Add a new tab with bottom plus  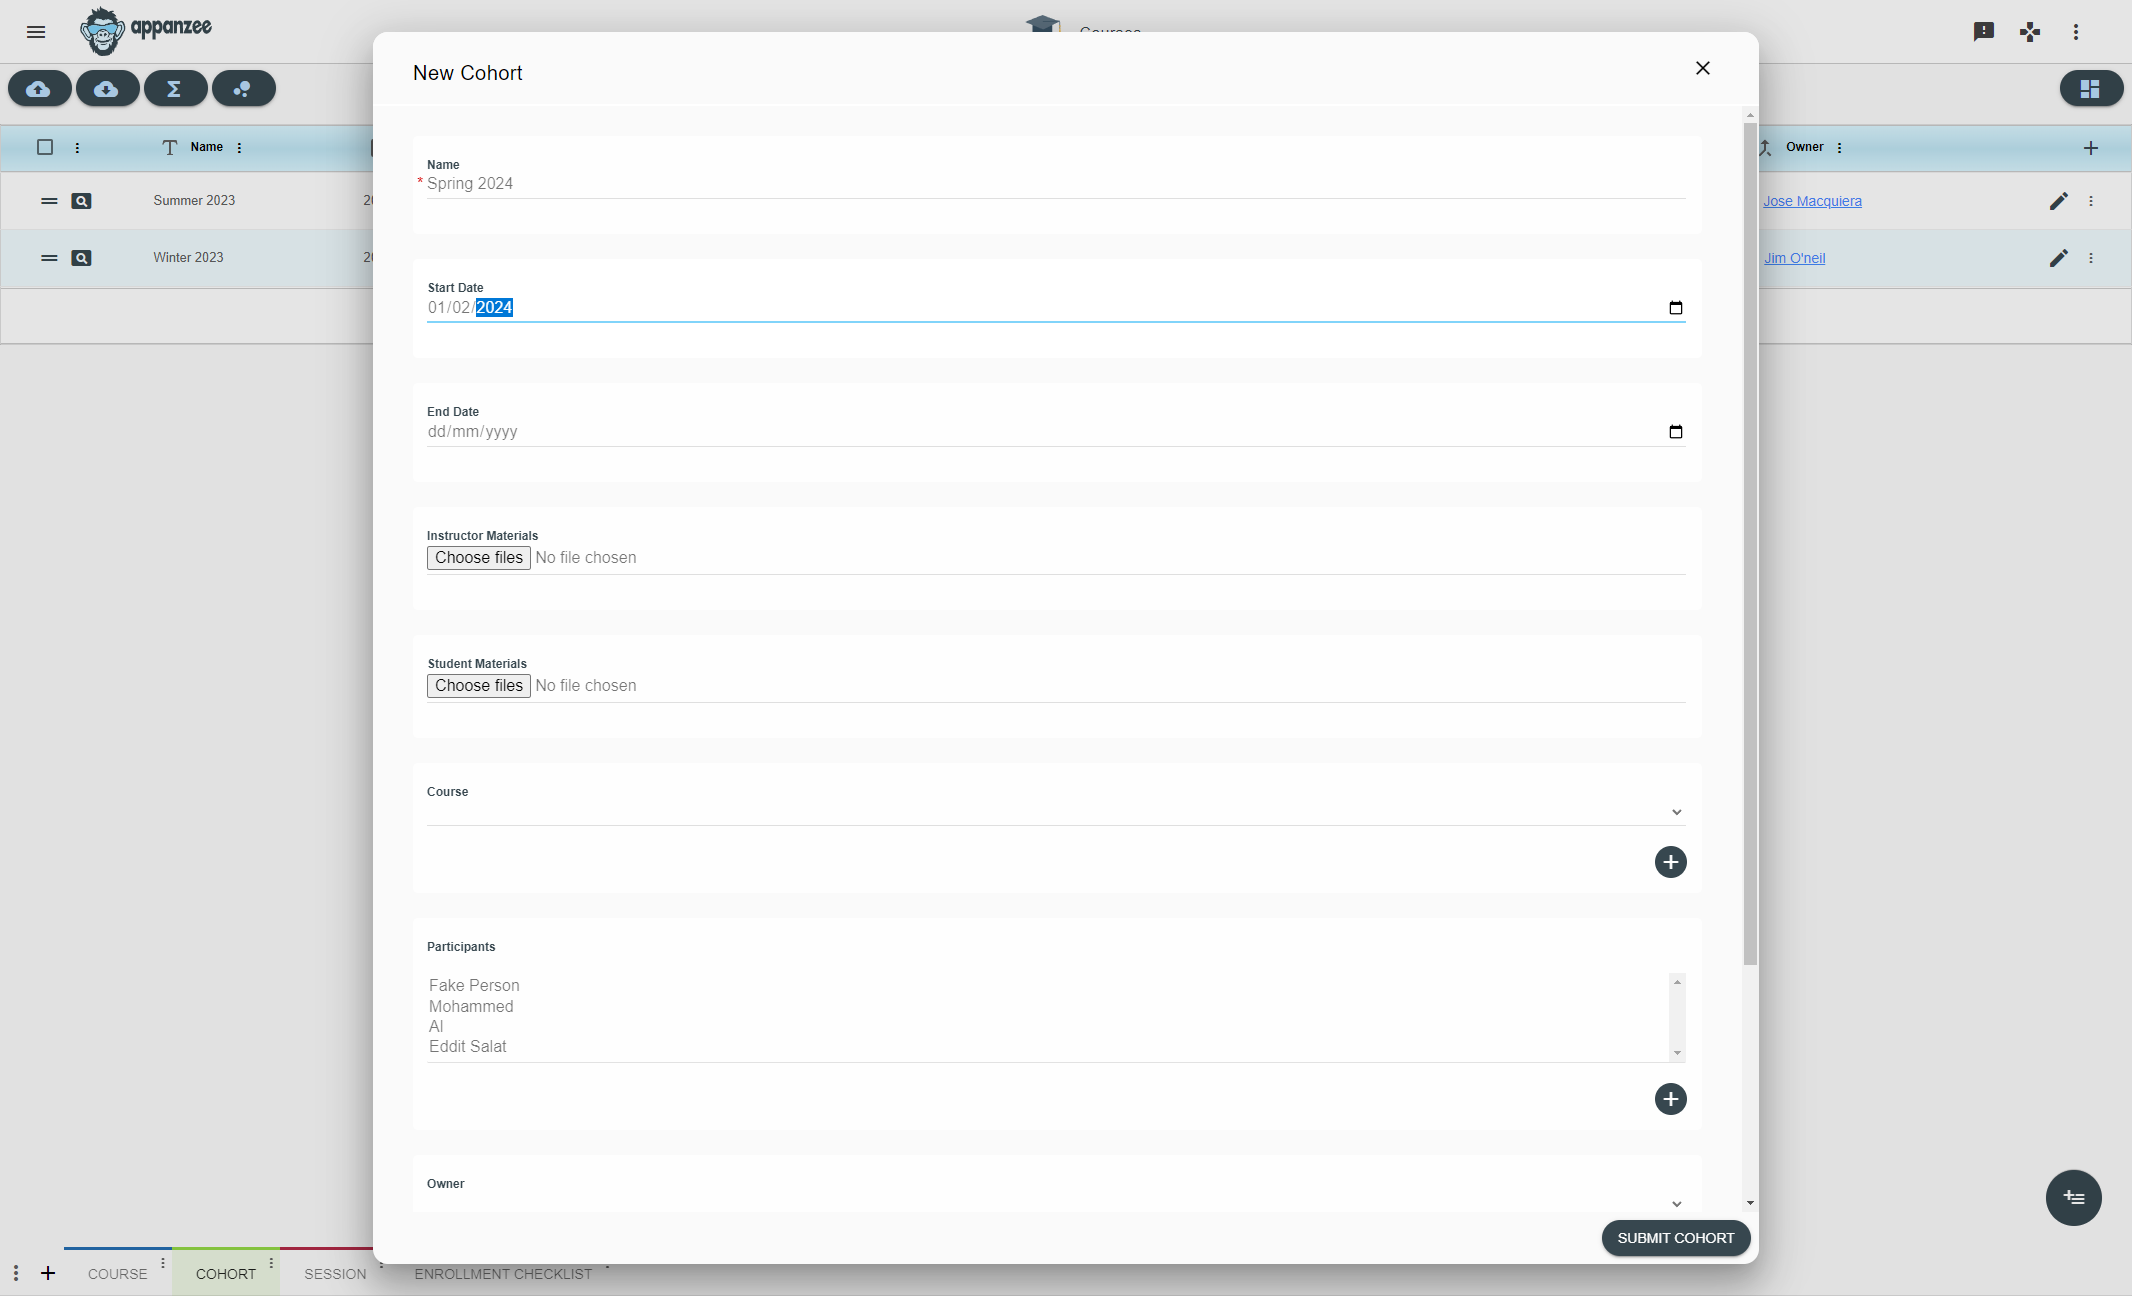(x=48, y=1273)
